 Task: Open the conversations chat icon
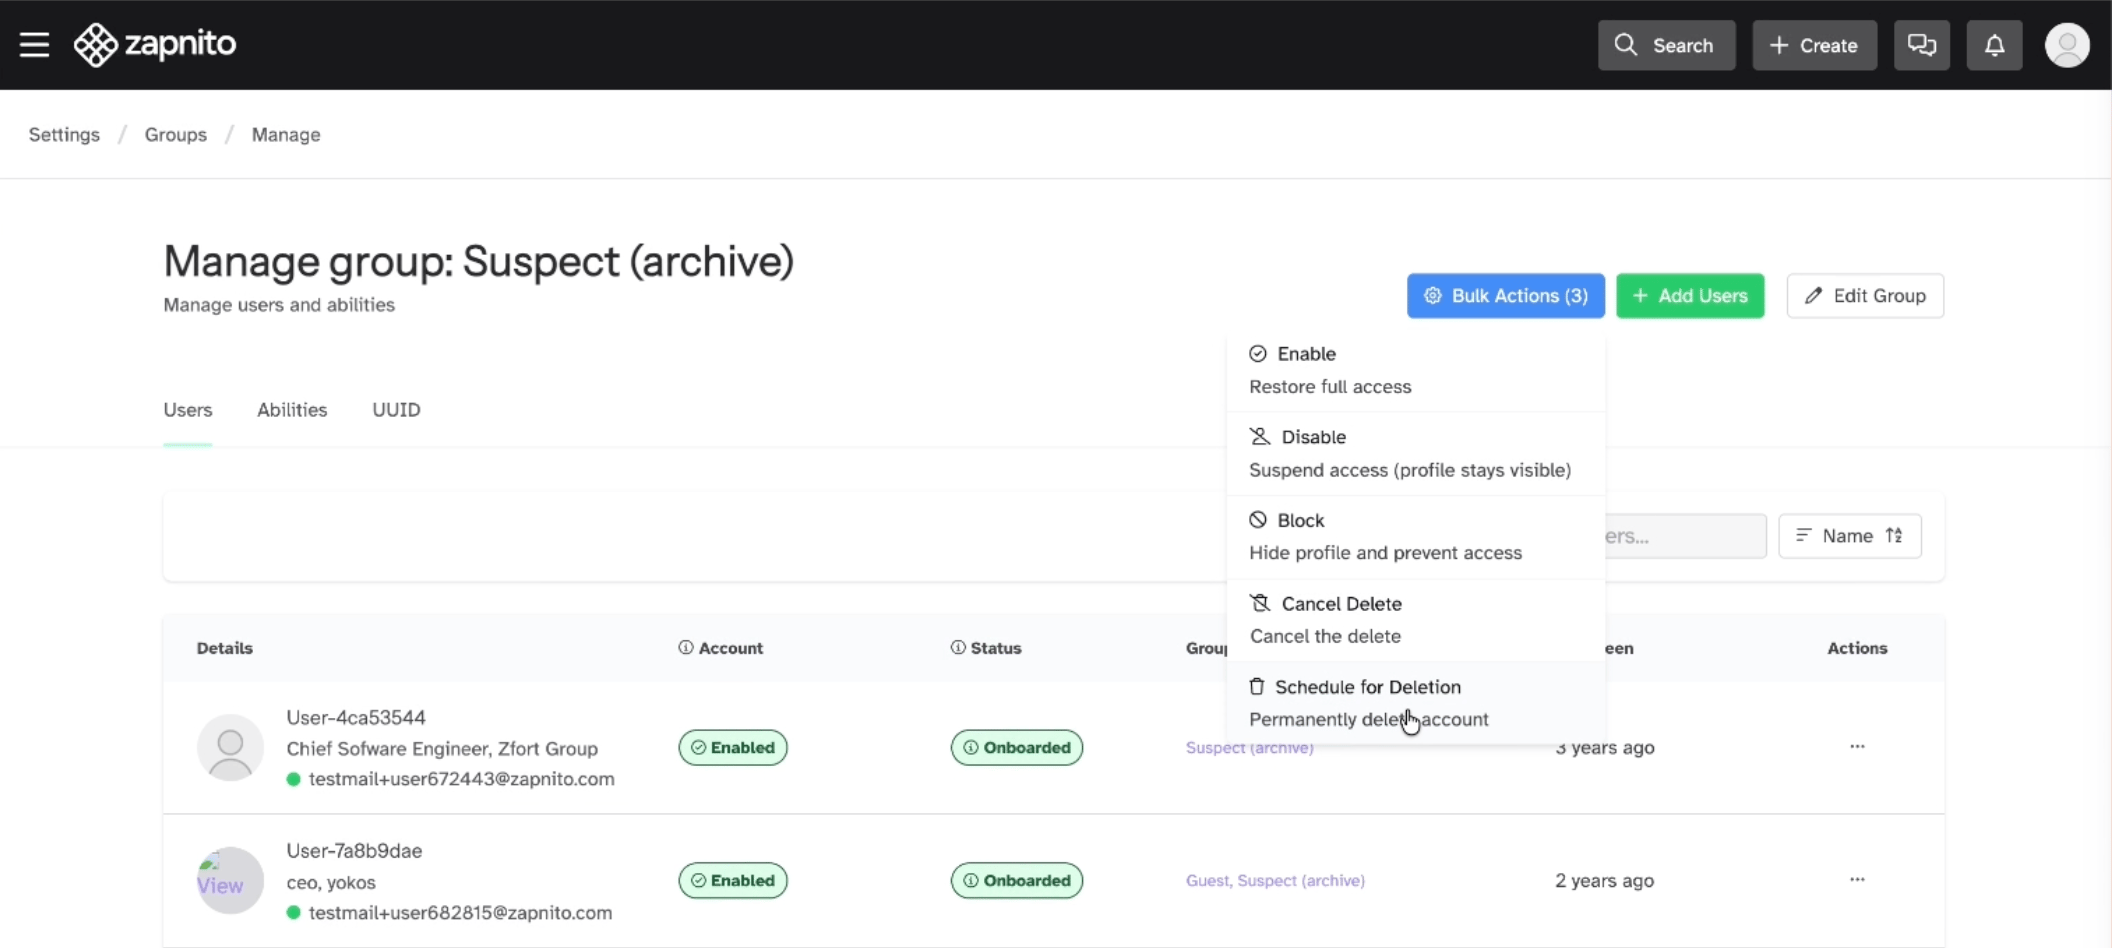[1921, 45]
